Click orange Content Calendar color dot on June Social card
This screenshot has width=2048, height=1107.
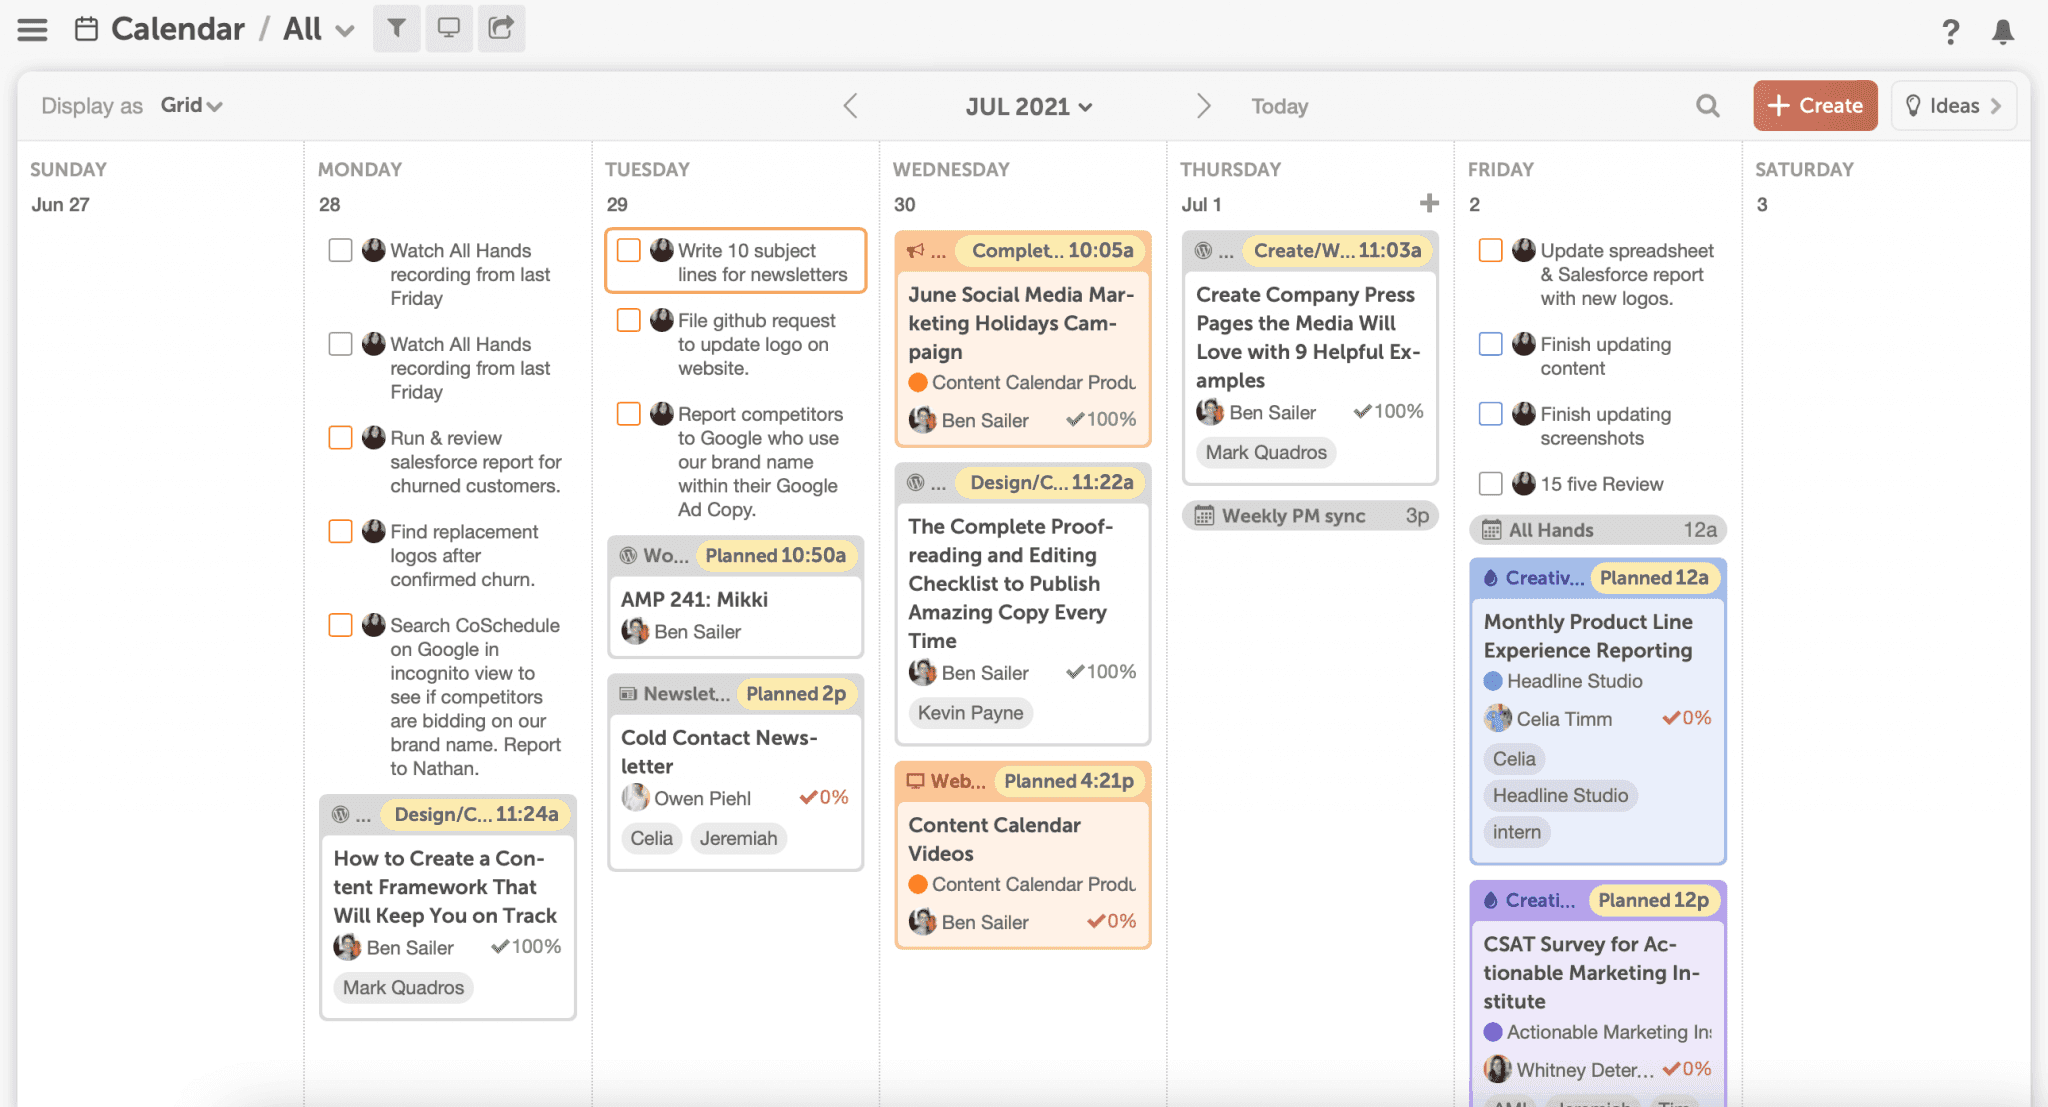(917, 383)
